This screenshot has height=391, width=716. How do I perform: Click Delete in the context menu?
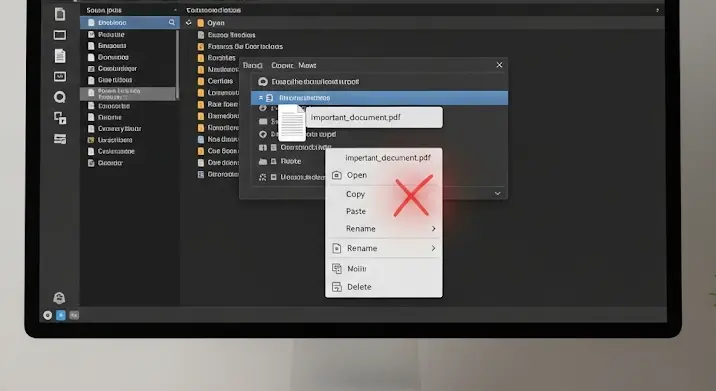pyautogui.click(x=359, y=287)
